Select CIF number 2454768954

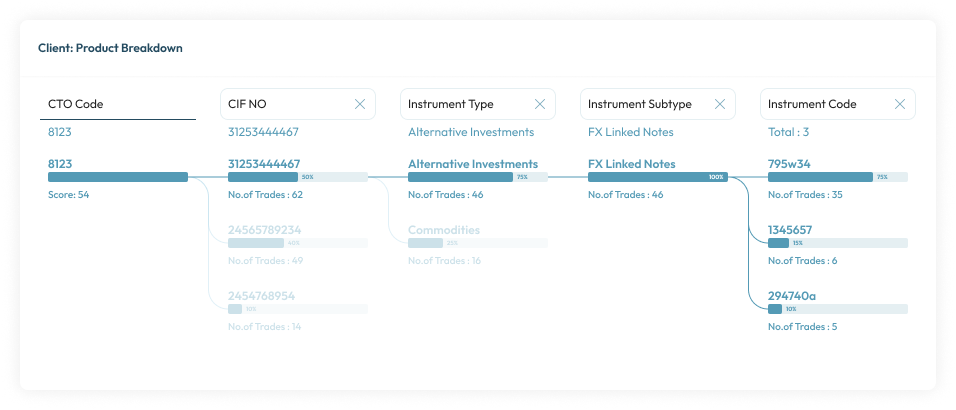[261, 296]
